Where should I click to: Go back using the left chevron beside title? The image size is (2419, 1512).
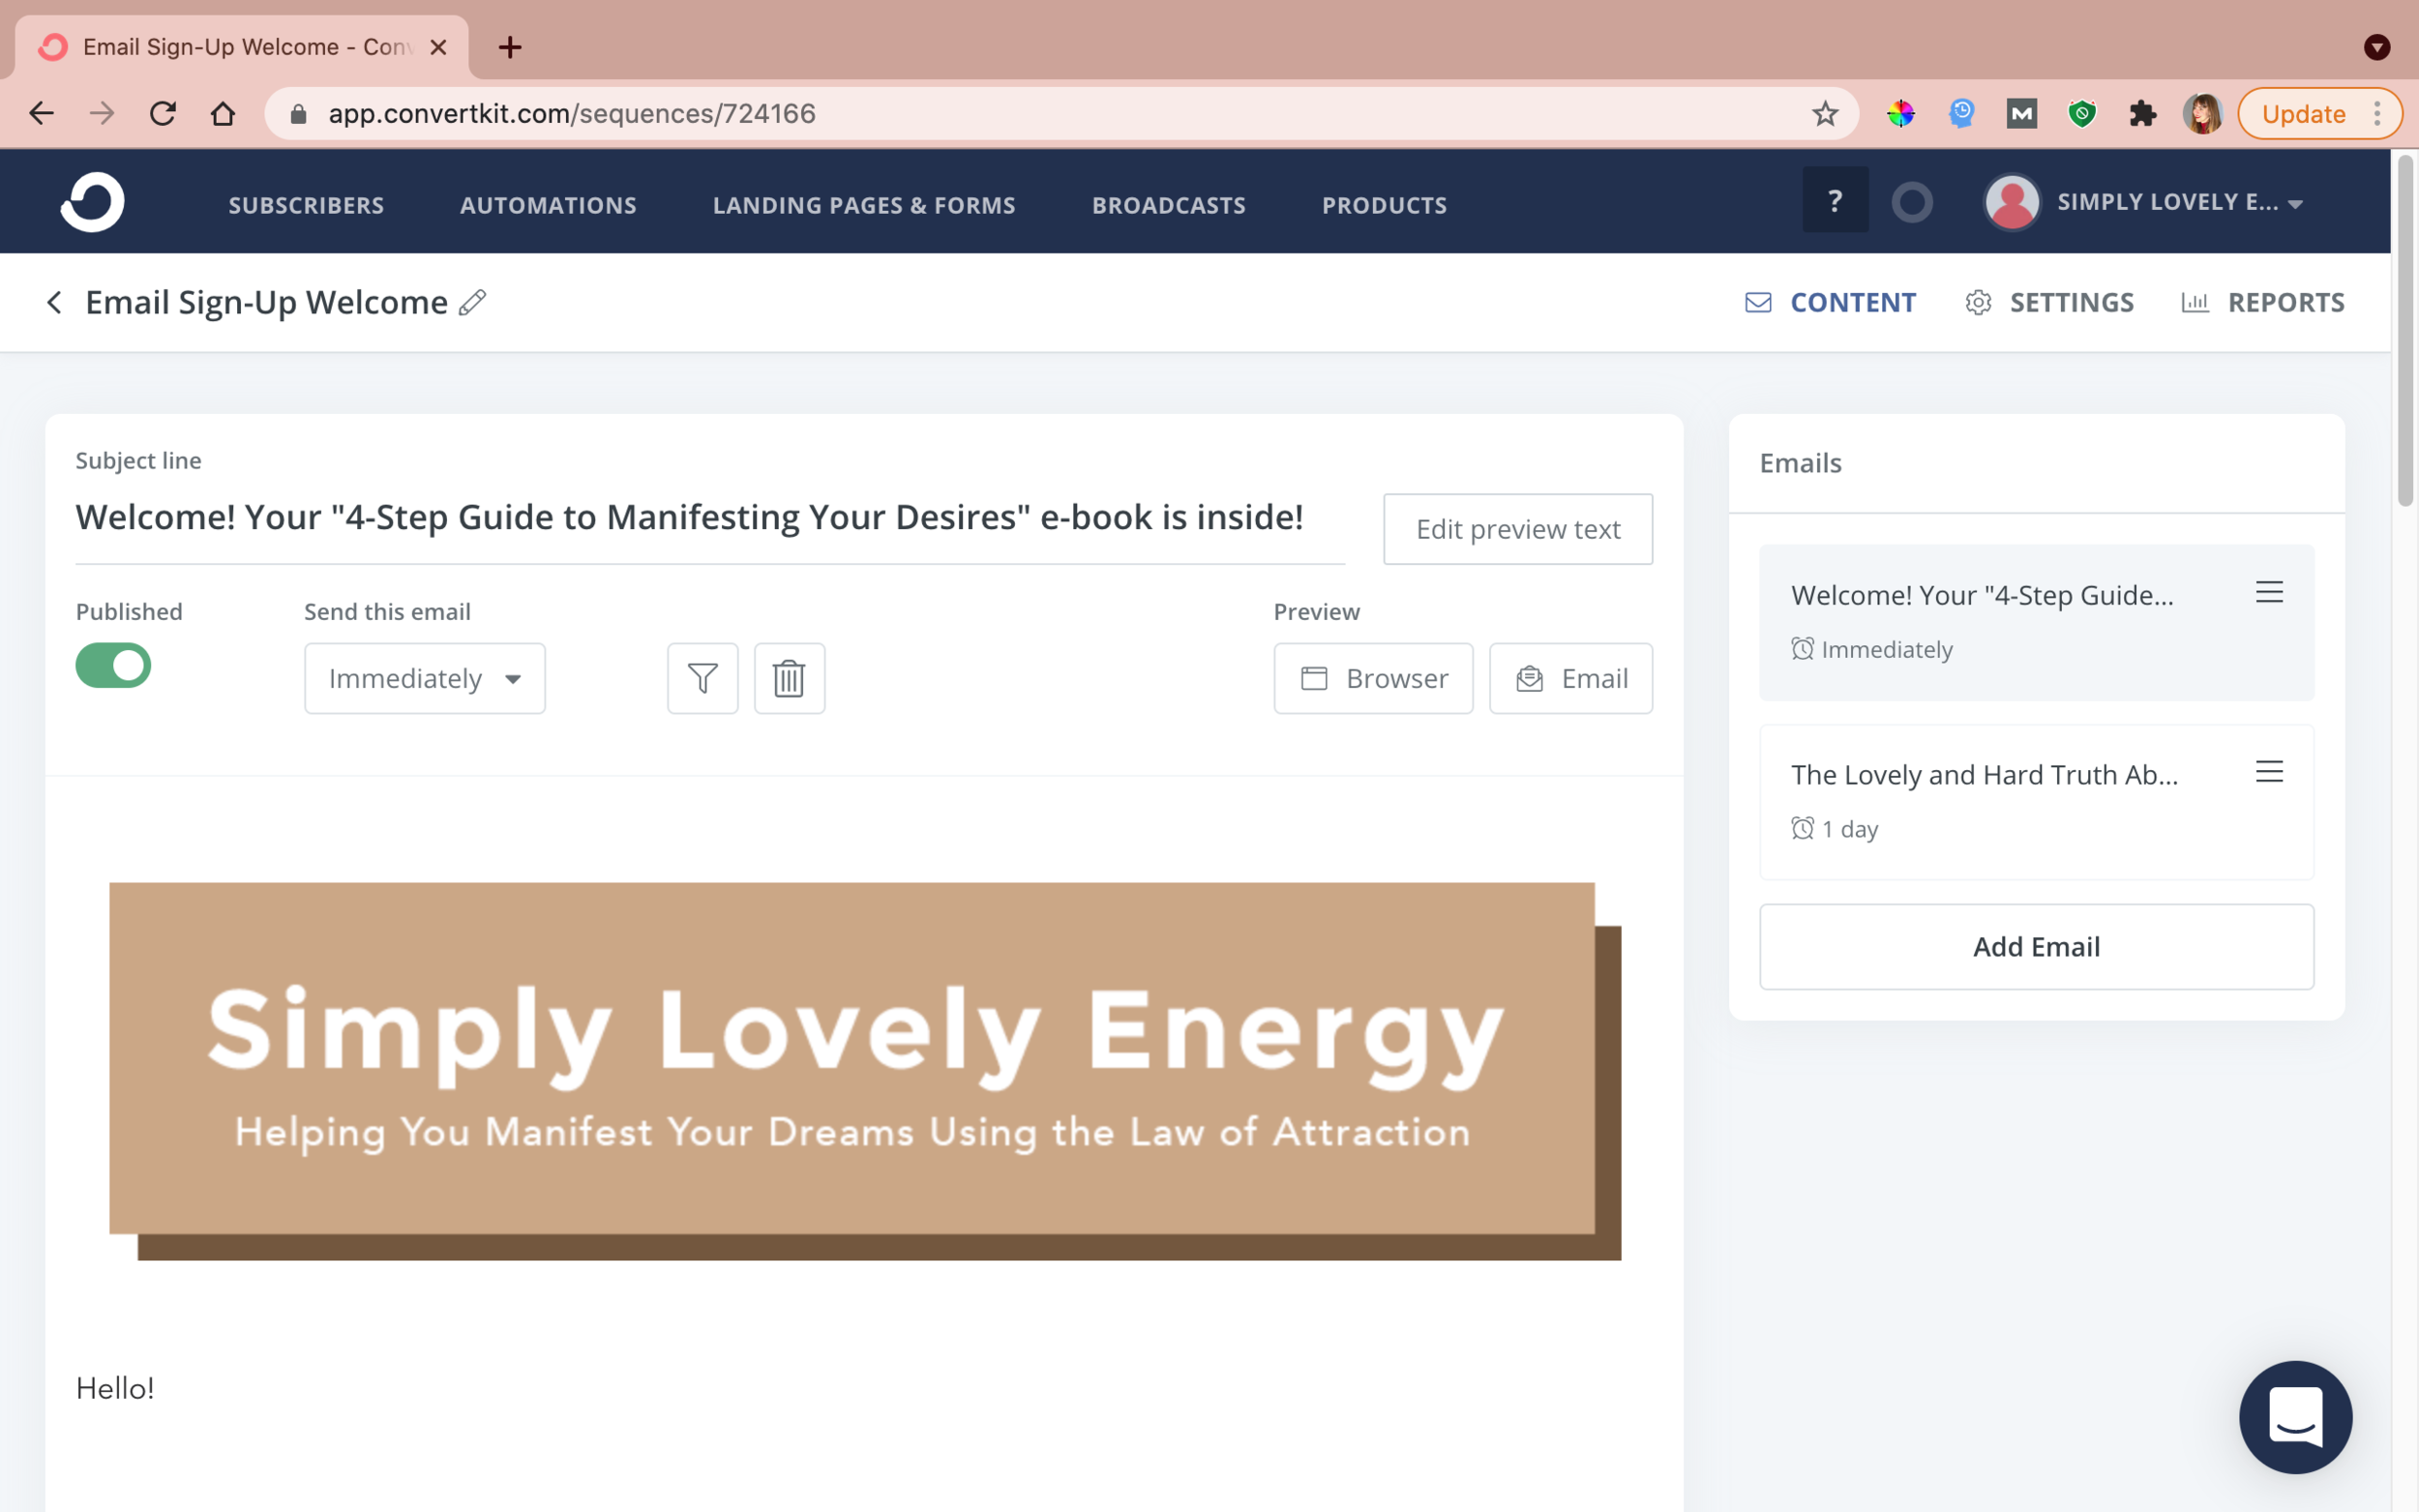[x=55, y=302]
